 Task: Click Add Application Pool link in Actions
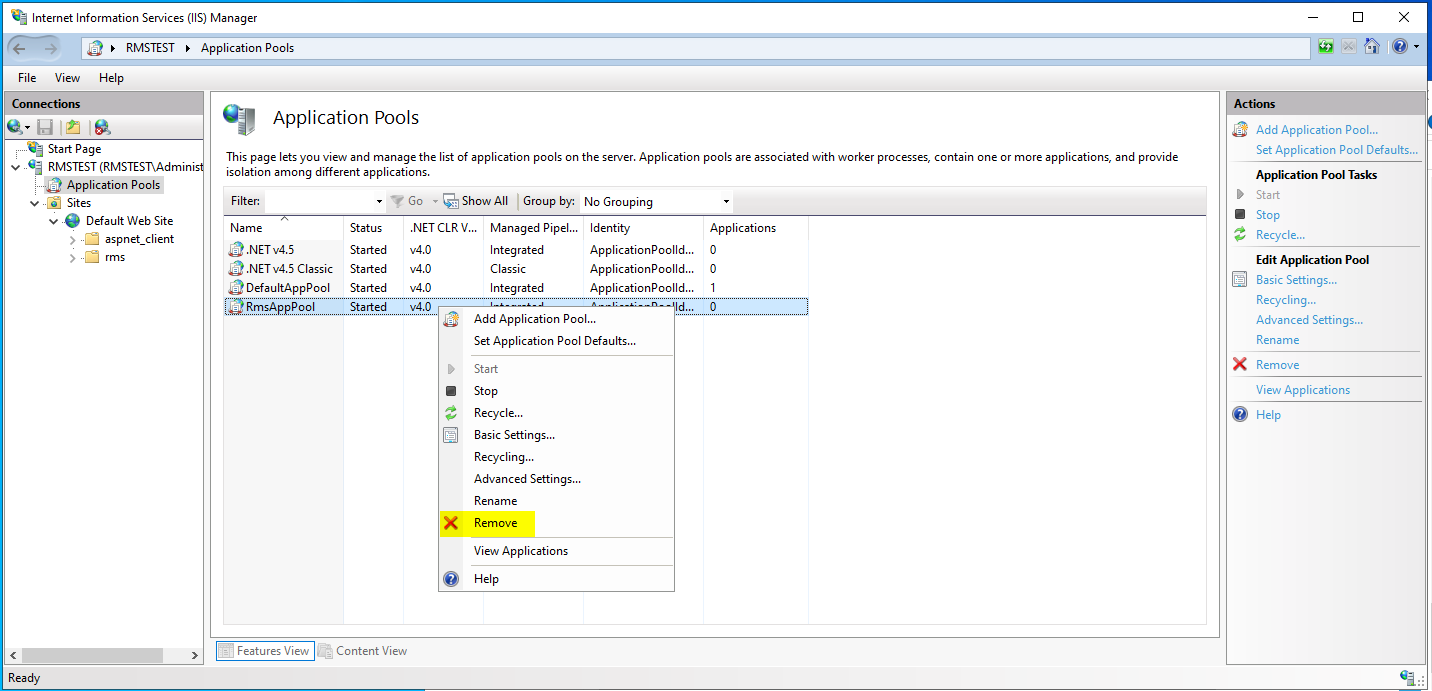[x=1316, y=130]
